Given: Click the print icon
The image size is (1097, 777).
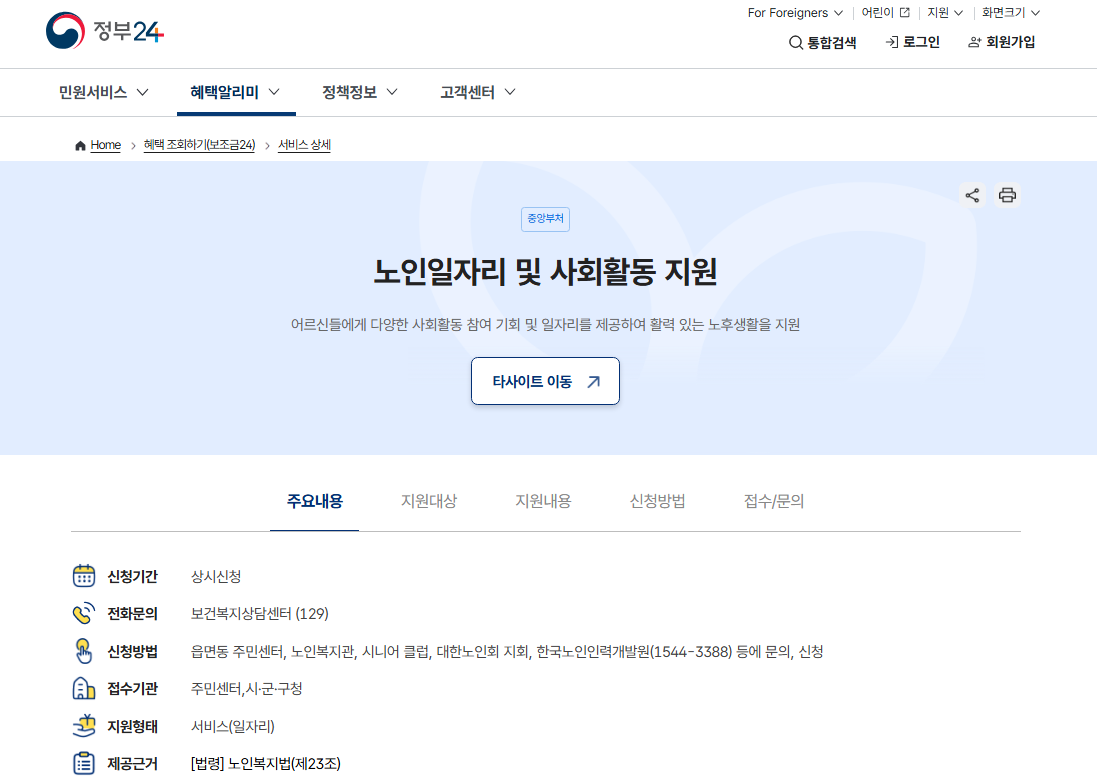Looking at the screenshot, I should tap(1007, 195).
